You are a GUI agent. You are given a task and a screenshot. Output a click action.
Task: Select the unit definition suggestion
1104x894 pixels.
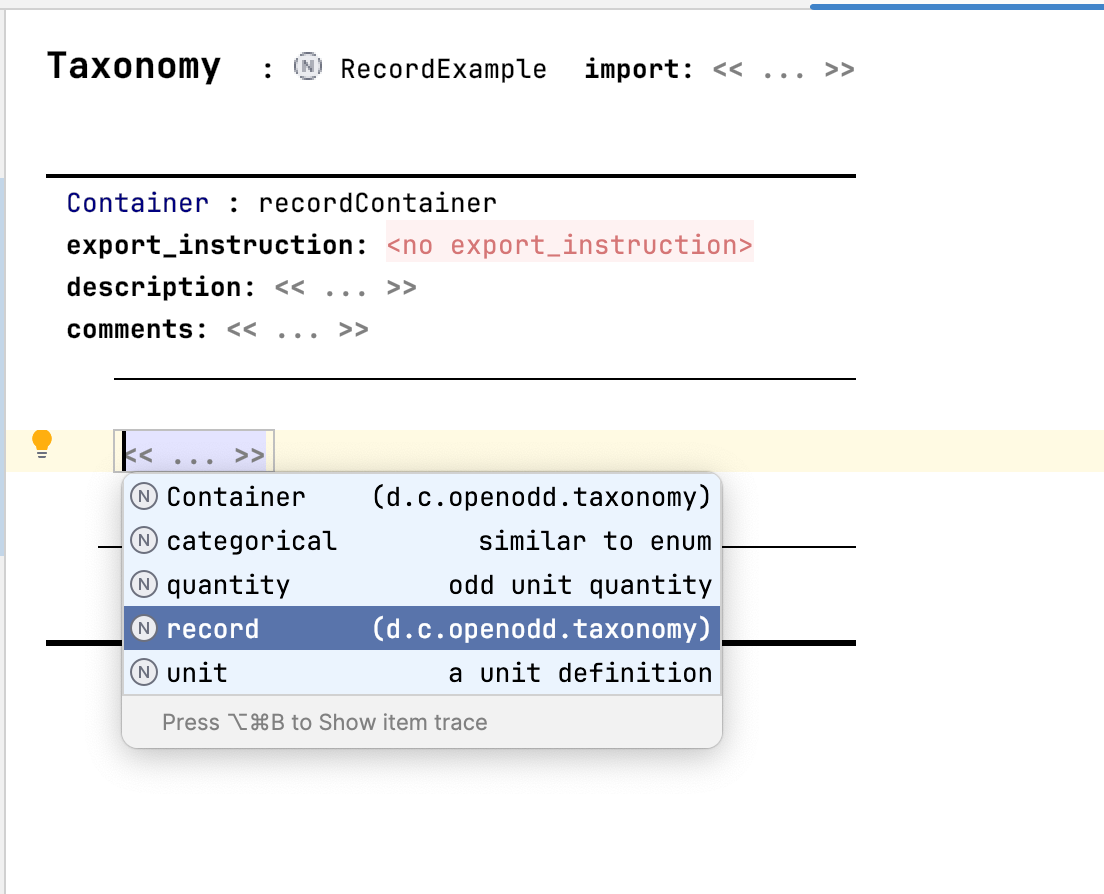(580, 673)
